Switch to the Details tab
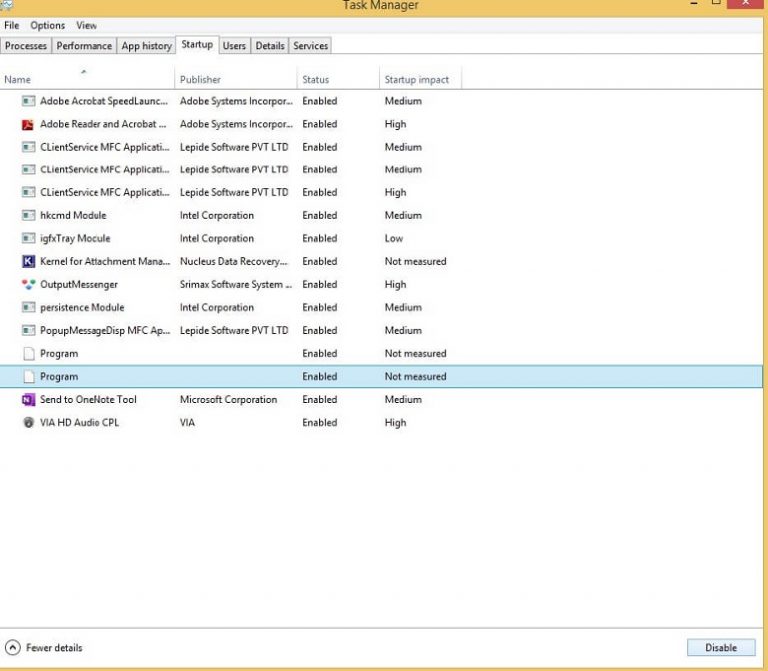 click(270, 46)
